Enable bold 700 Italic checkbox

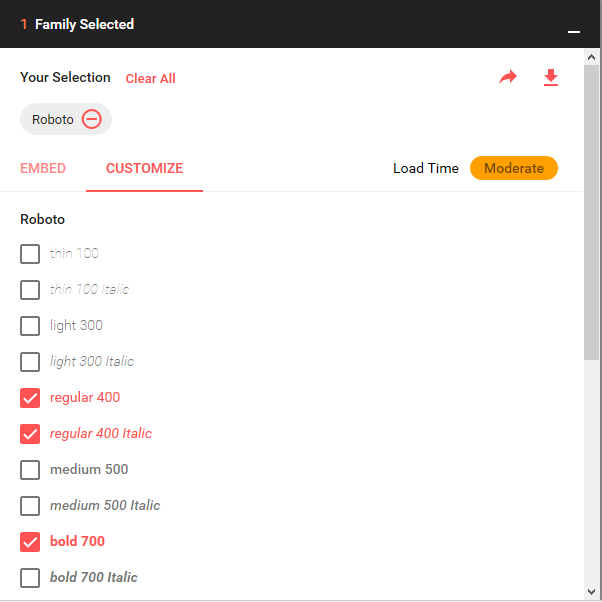[x=30, y=578]
